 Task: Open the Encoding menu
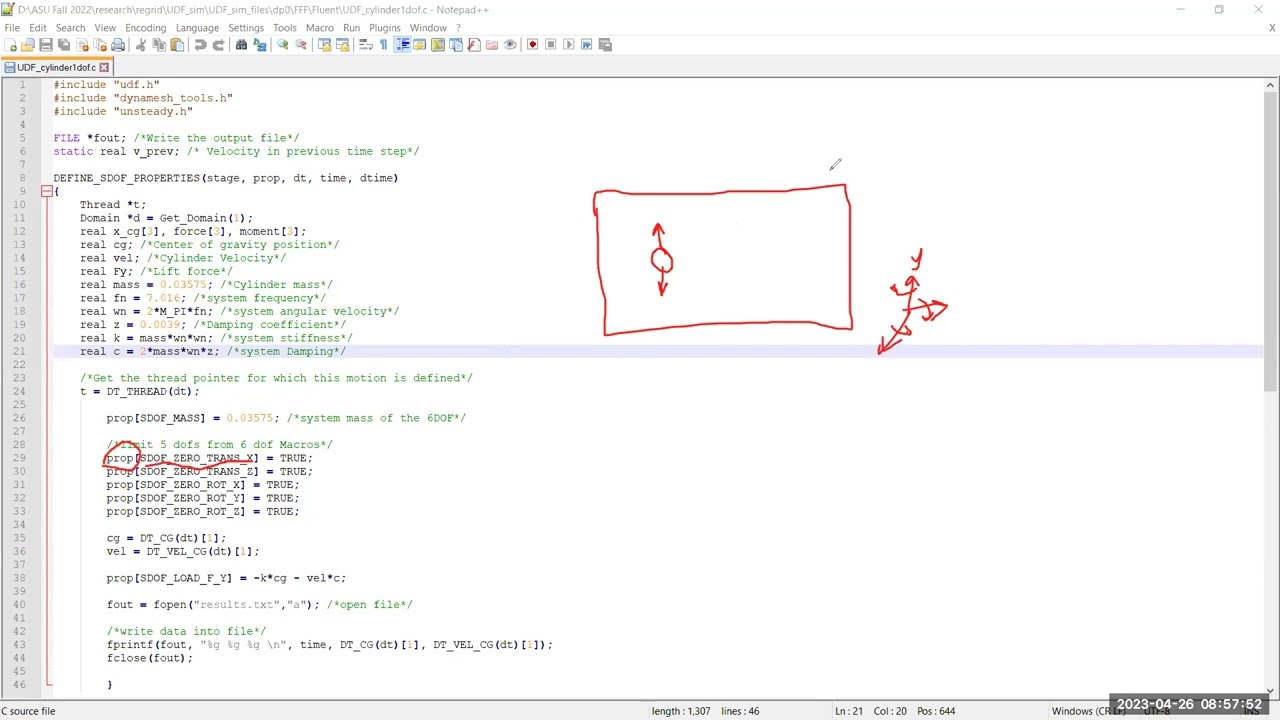click(146, 28)
